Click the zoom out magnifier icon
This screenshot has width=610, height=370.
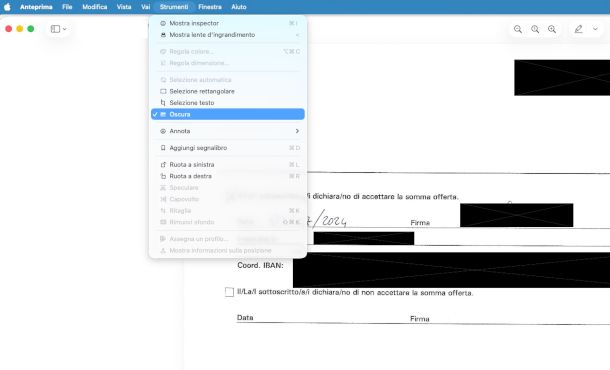pyautogui.click(x=518, y=29)
